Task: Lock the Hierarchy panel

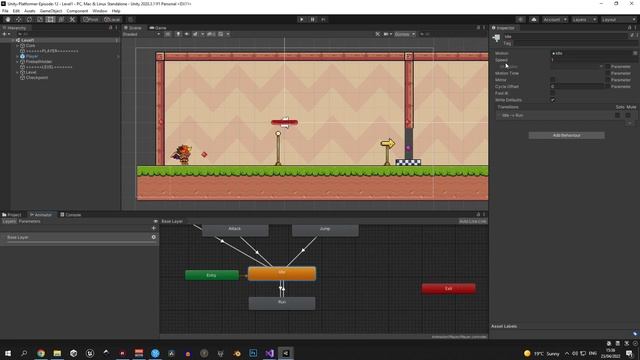Action: 111,28
